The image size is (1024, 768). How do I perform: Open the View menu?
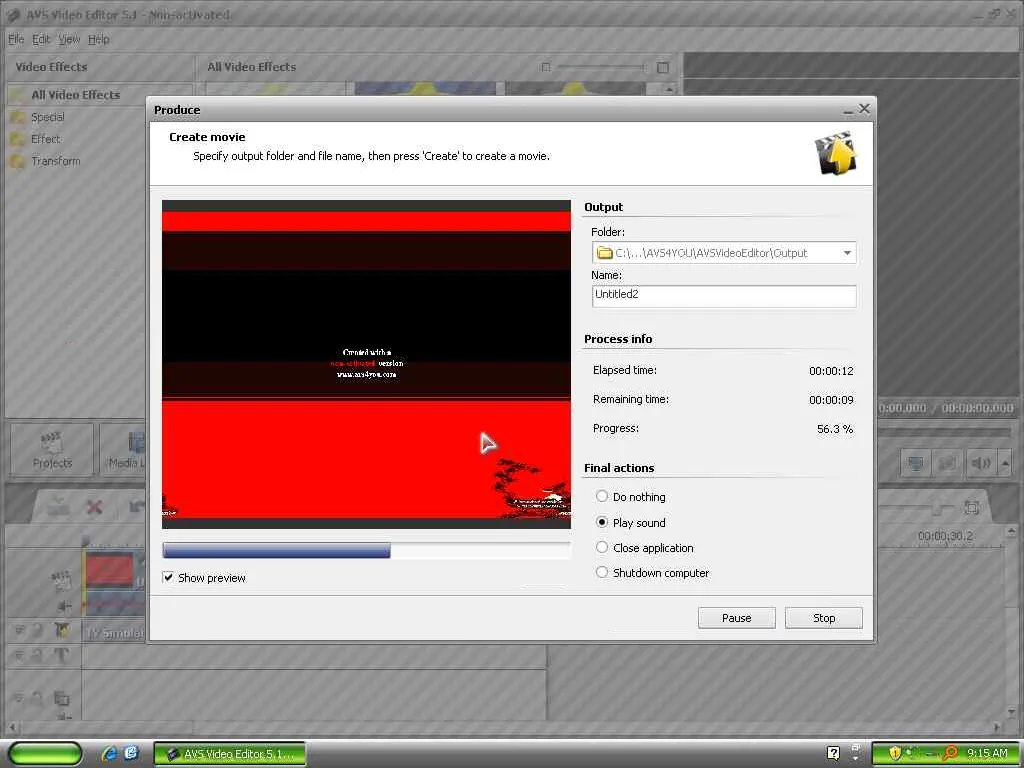[69, 39]
